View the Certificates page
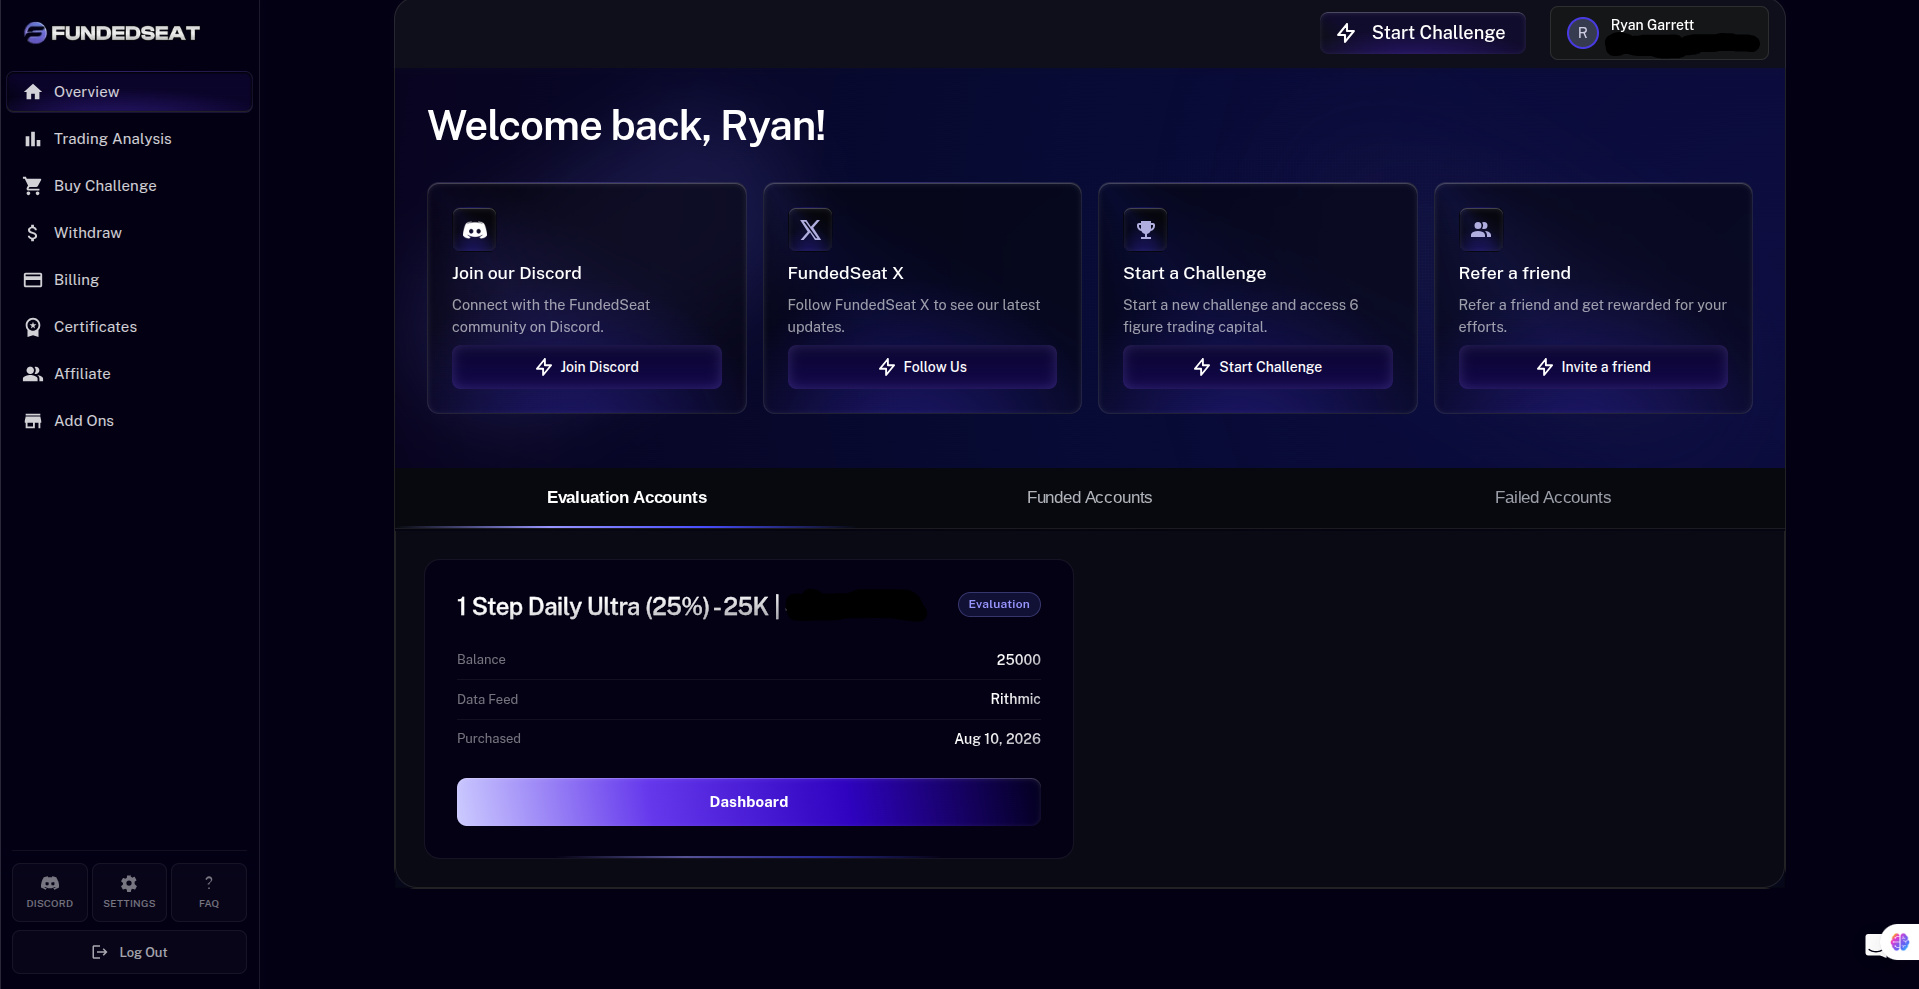 coord(129,327)
